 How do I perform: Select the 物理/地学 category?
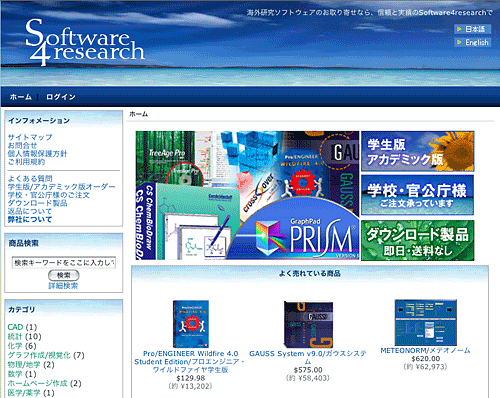[24, 364]
